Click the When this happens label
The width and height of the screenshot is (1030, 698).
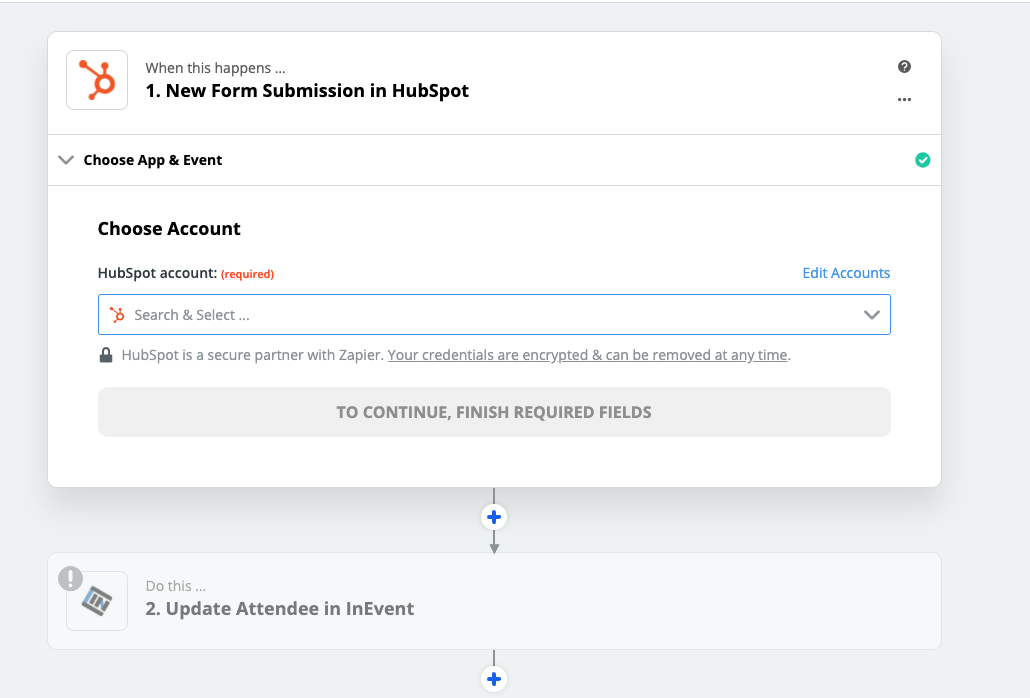click(x=215, y=68)
